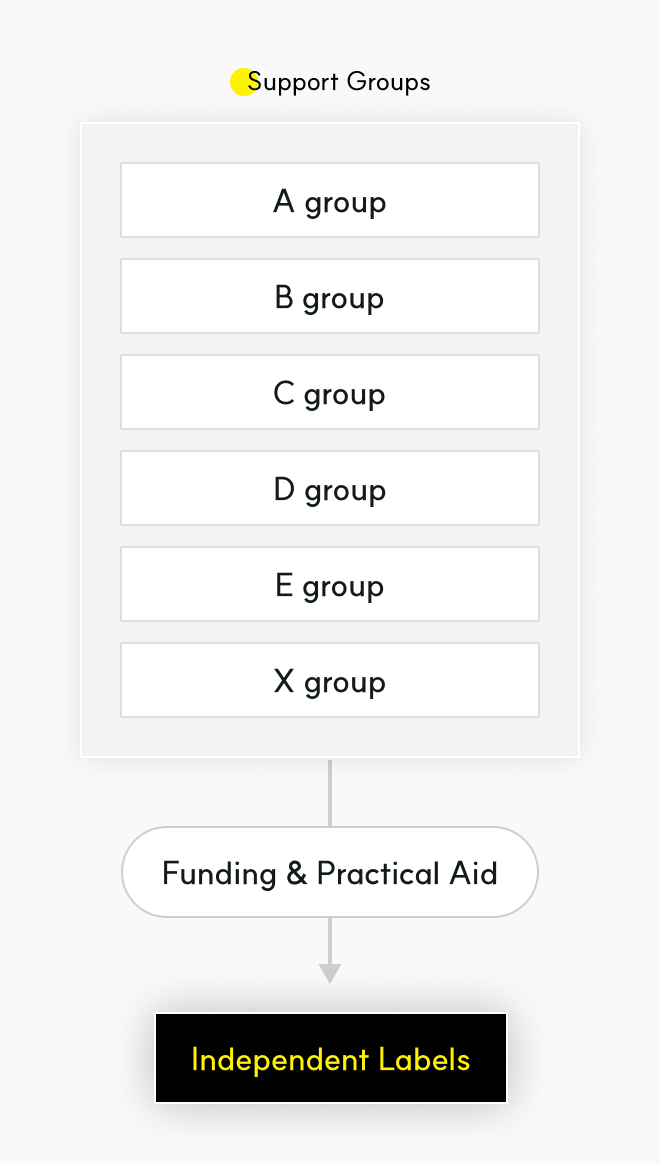Open the D group box
This screenshot has height=1164, width=660.
point(330,488)
